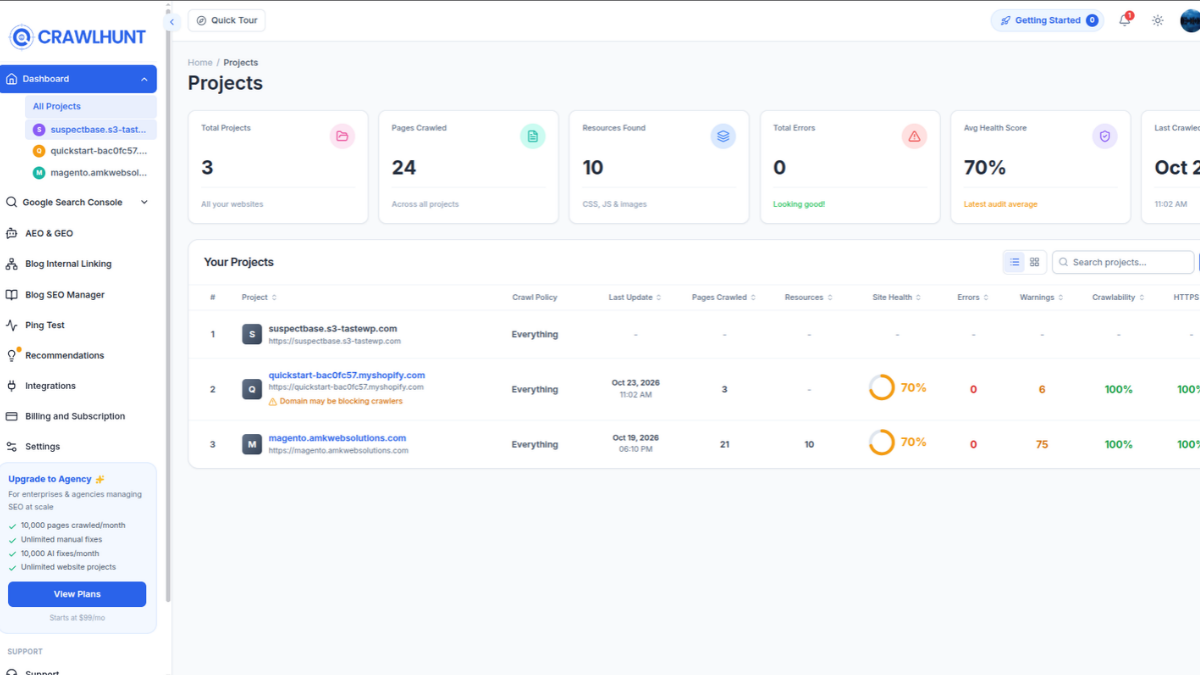Click the Recommendations lightbulb icon
Viewport: 1200px width, 675px height.
point(12,355)
